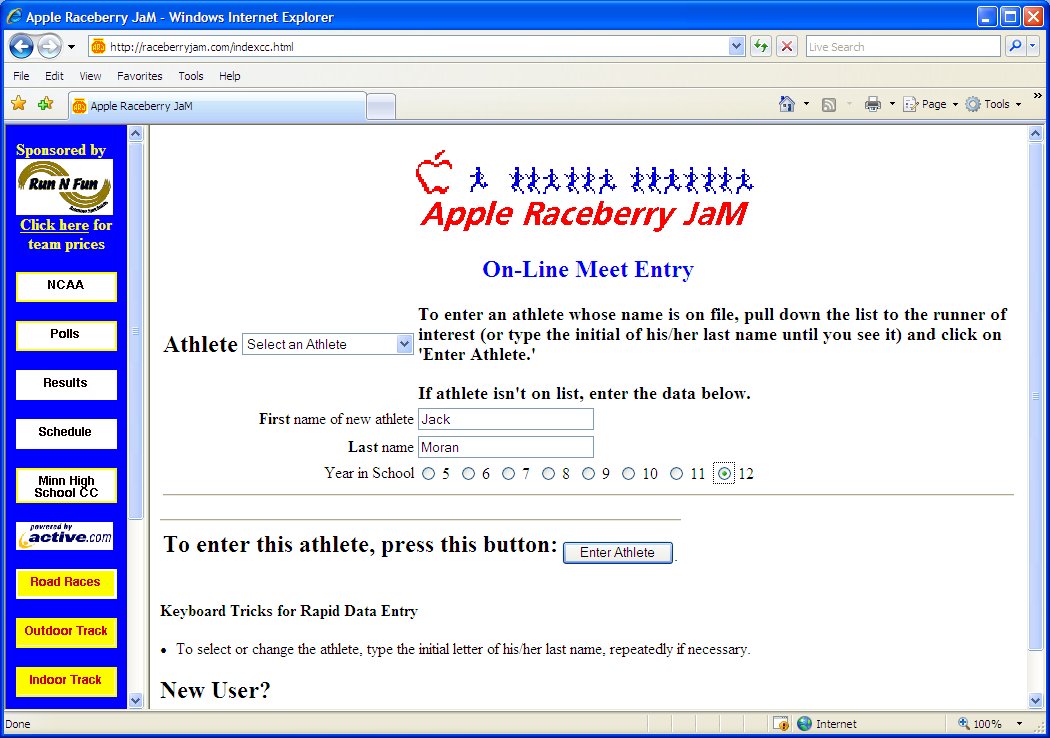The image size is (1050, 738).
Task: Click the browser Back arrow button
Action: click(x=21, y=46)
